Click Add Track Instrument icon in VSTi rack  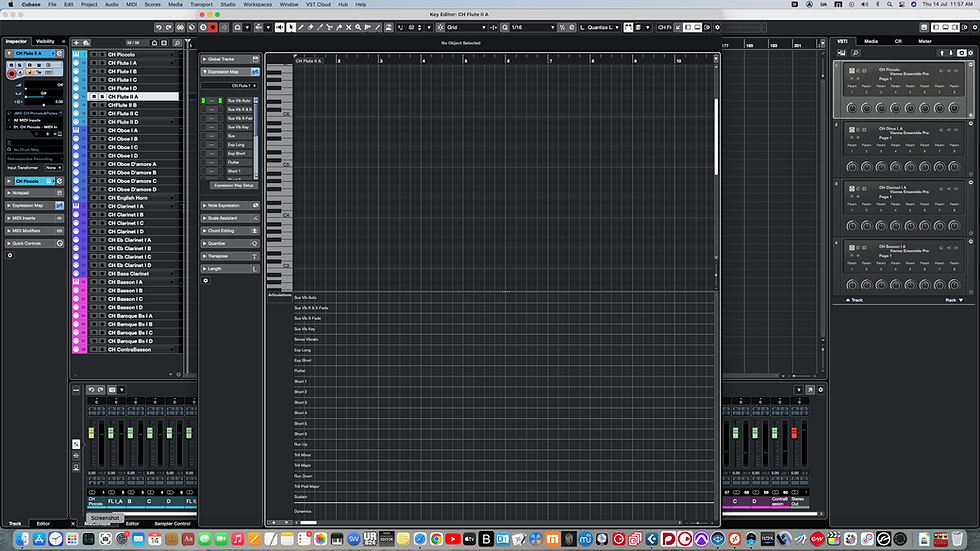(x=841, y=53)
